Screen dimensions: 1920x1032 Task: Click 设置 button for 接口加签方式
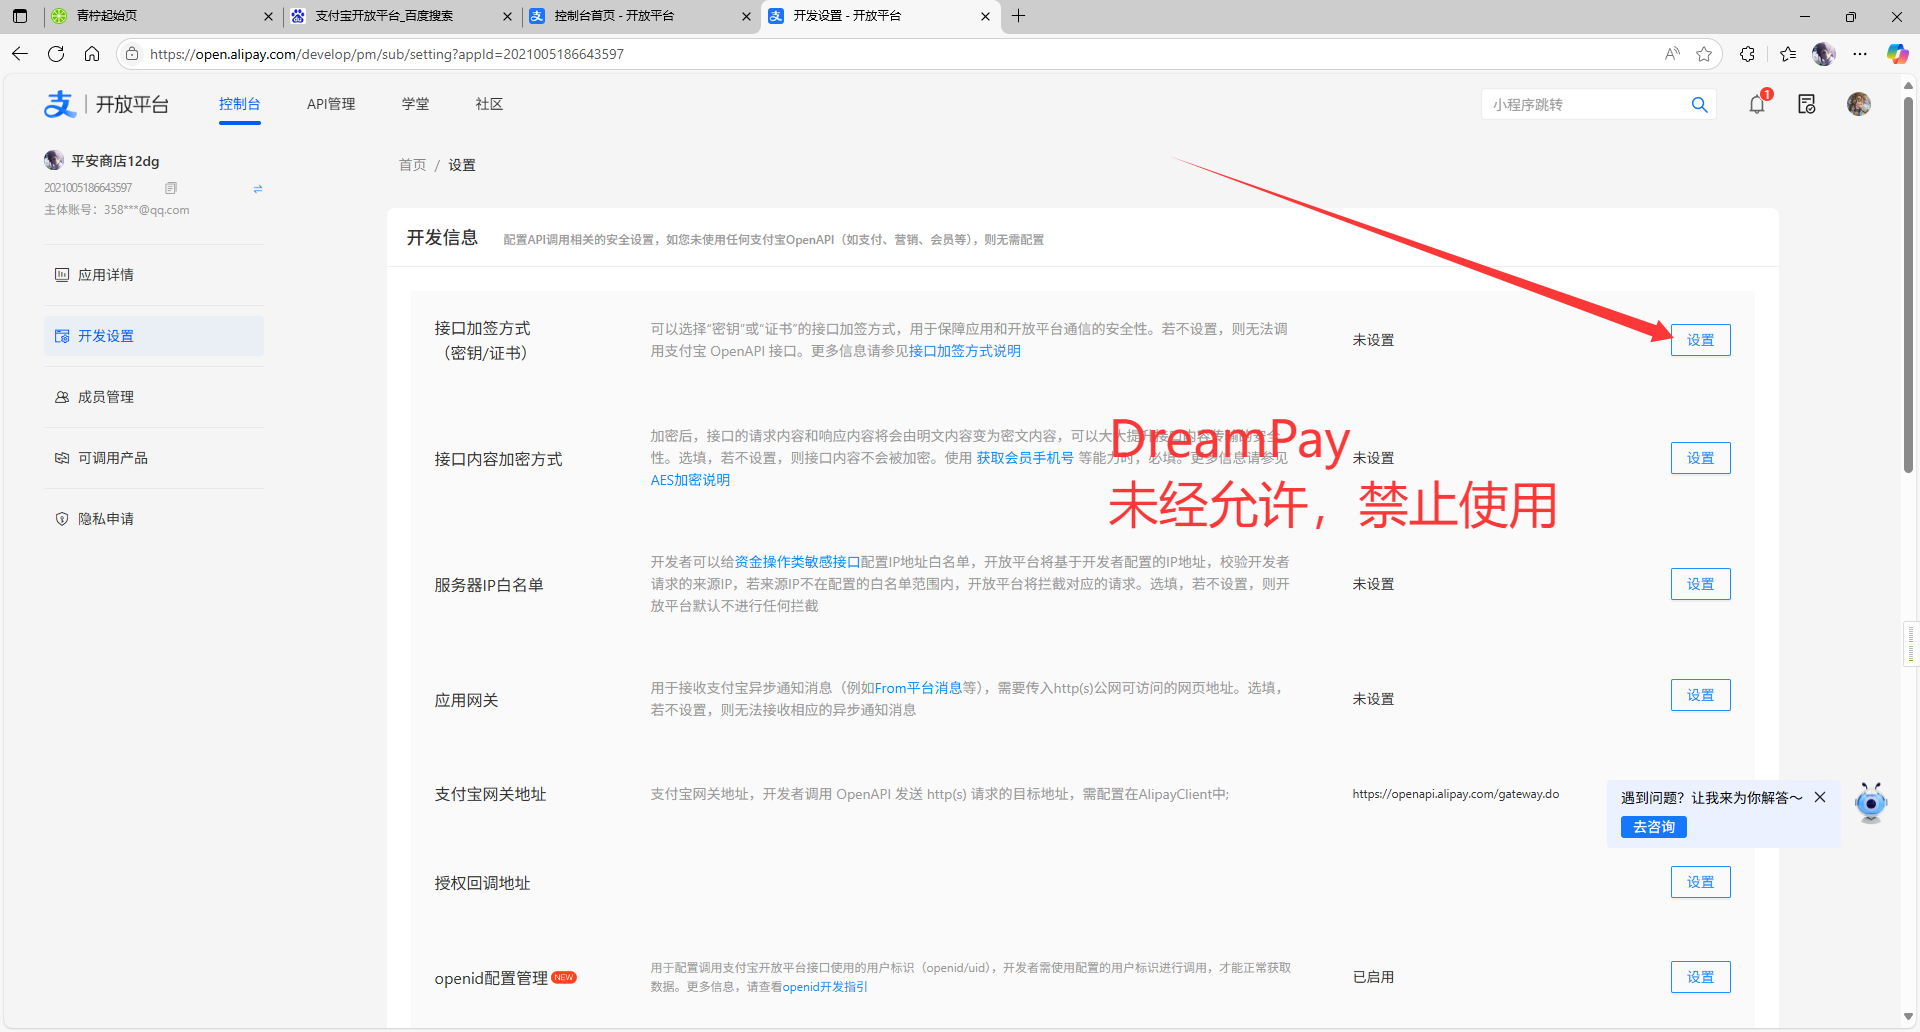tap(1700, 340)
